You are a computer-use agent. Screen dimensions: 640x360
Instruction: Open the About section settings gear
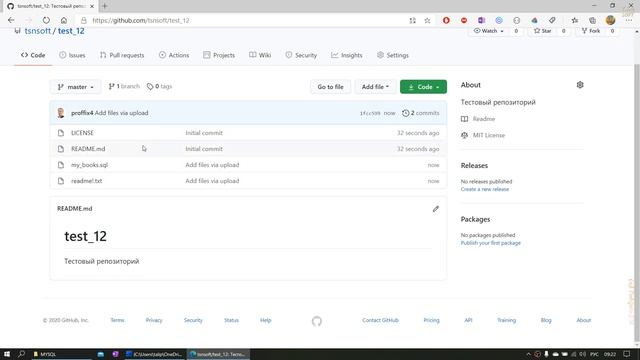[580, 85]
